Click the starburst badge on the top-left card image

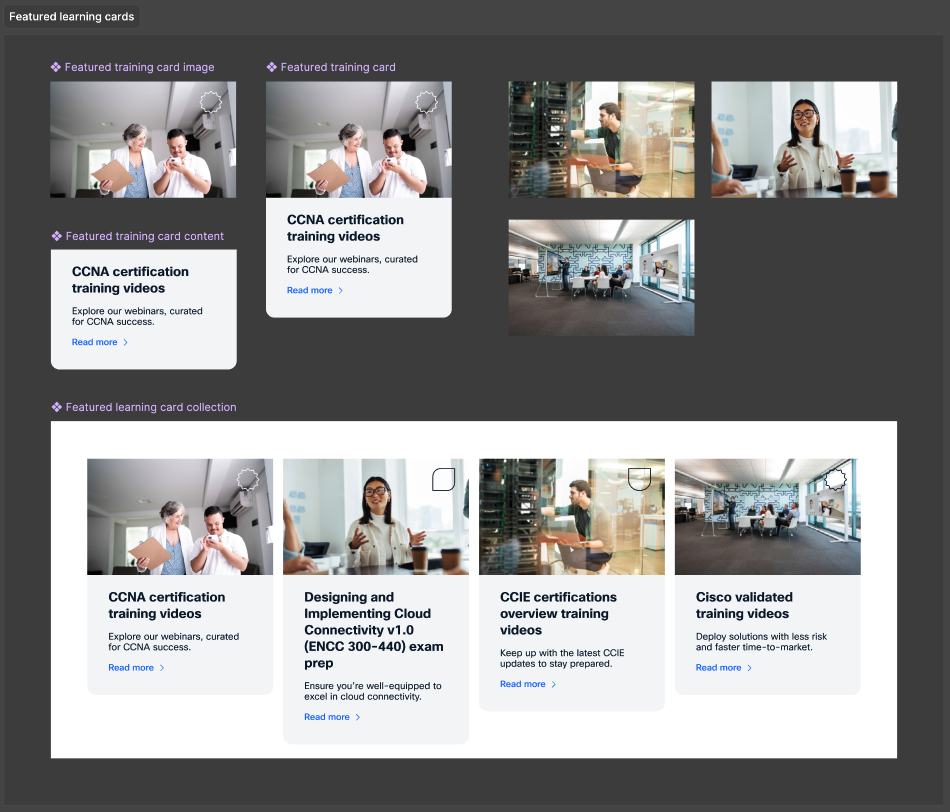point(211,102)
